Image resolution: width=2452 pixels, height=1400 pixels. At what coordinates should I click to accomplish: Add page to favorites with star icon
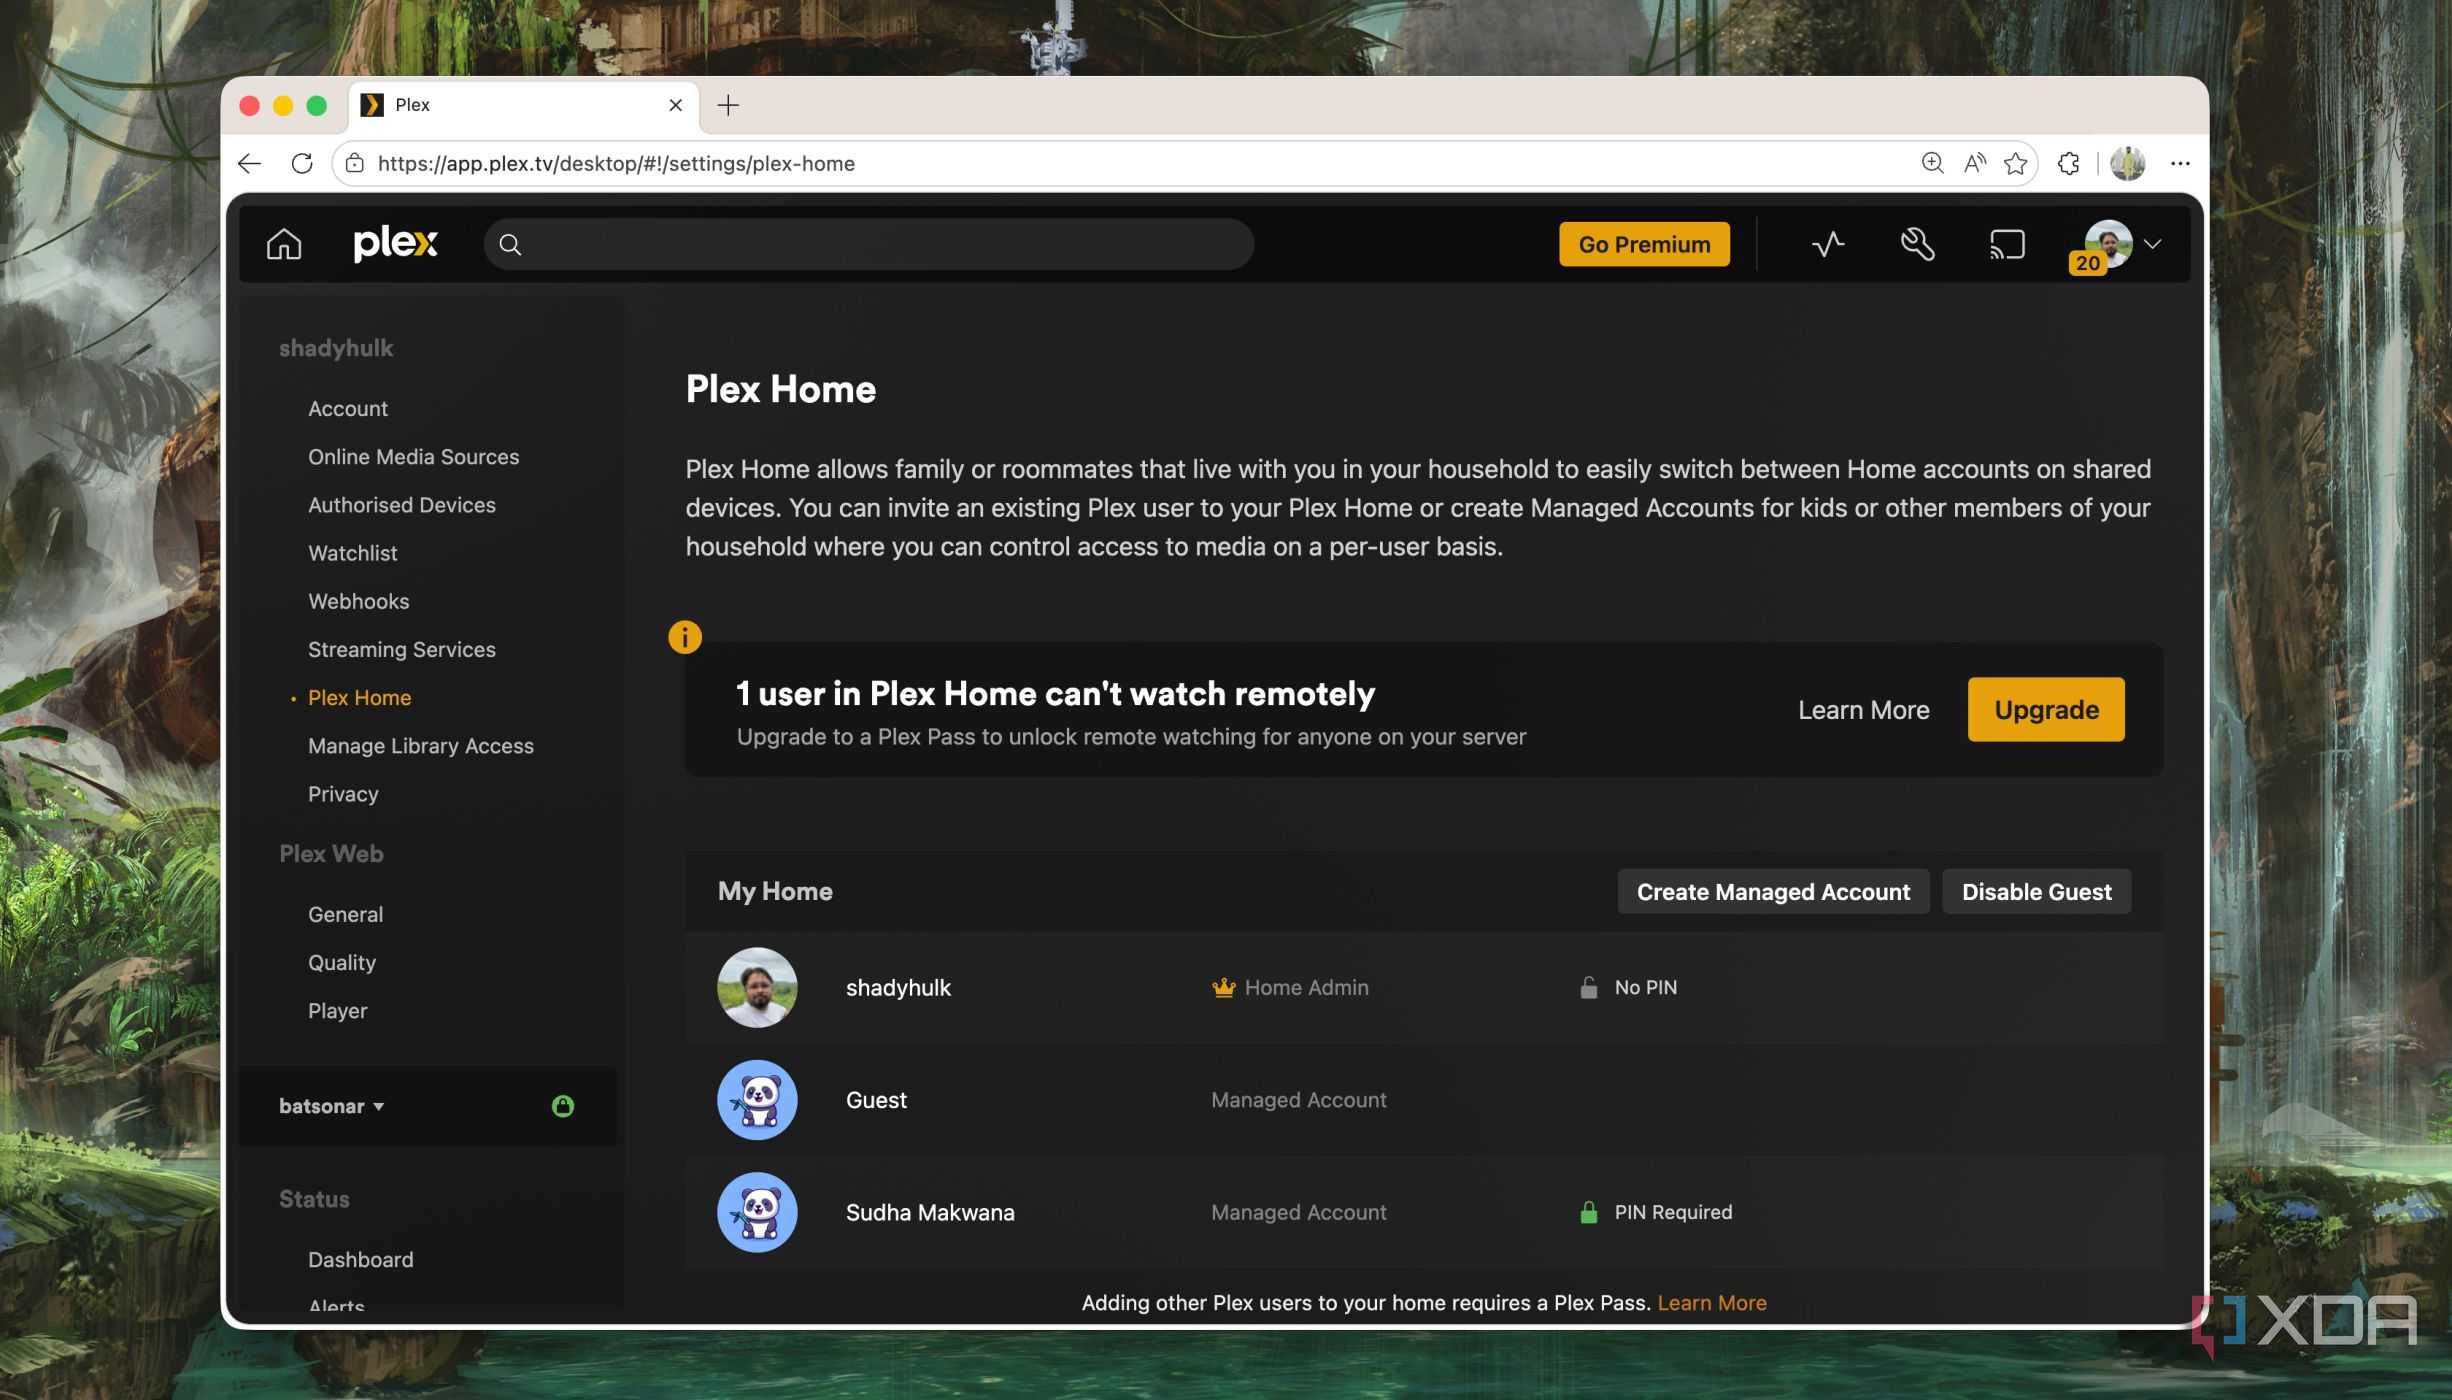click(x=2015, y=163)
